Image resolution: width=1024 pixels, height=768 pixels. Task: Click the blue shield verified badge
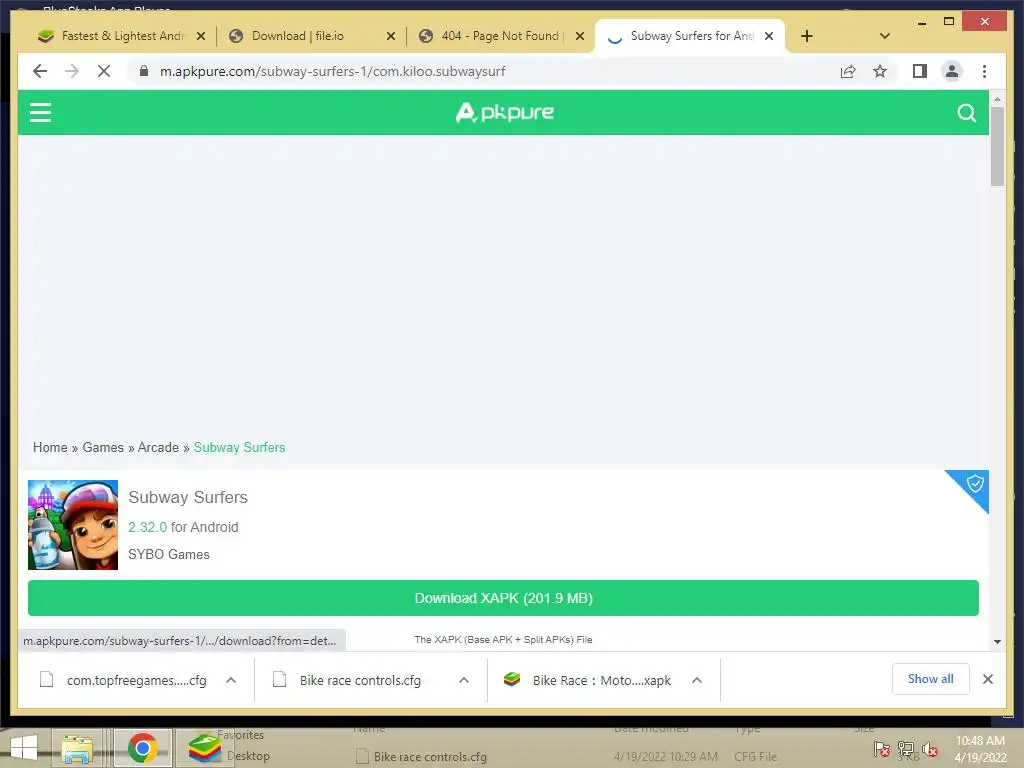point(974,484)
